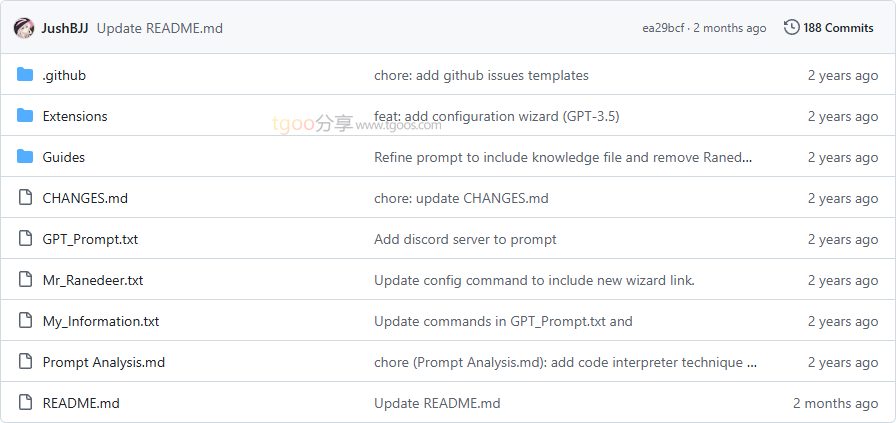Click the CHANGES.md file icon

tap(25, 198)
